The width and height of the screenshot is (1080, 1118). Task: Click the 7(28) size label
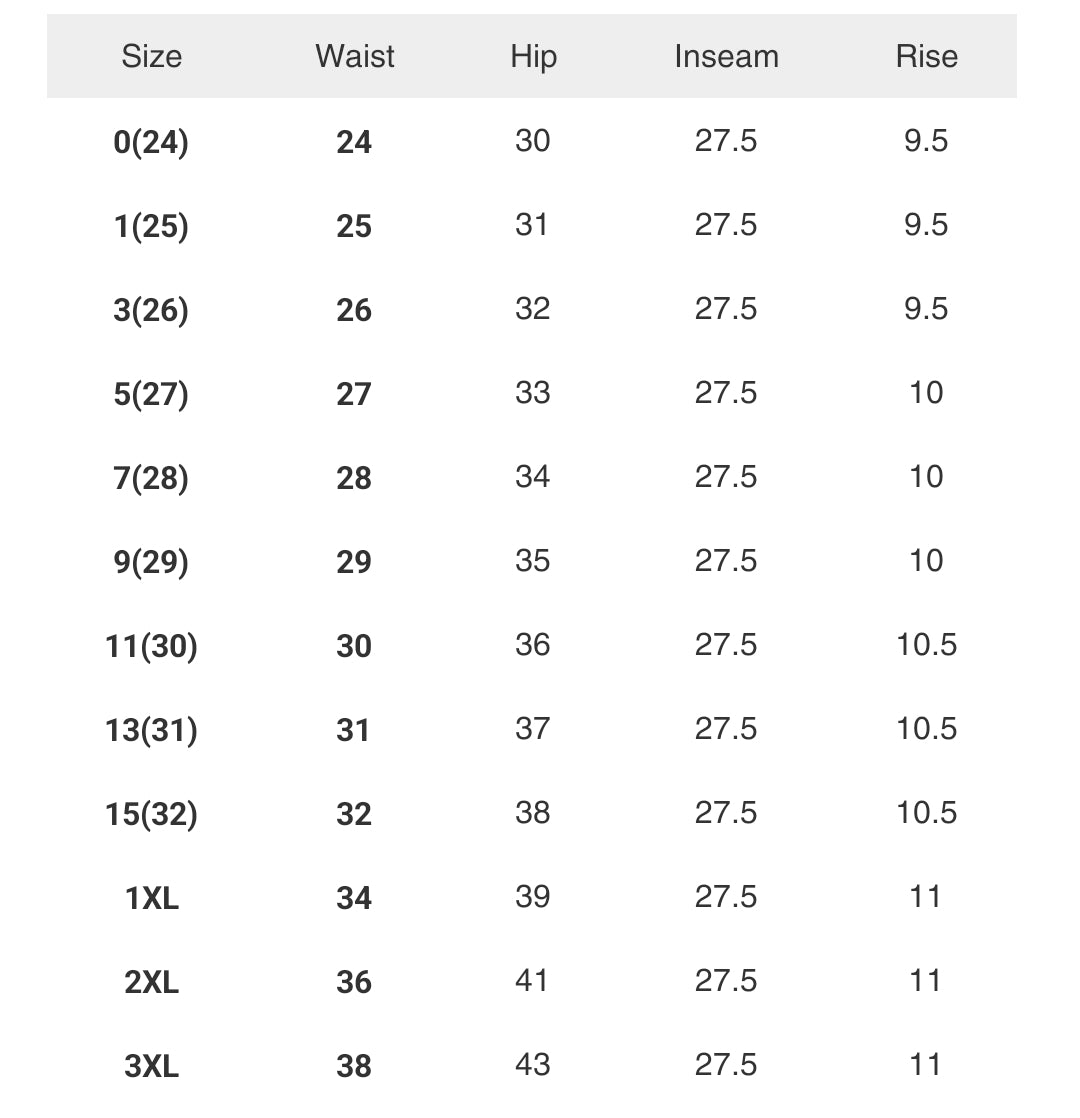151,478
